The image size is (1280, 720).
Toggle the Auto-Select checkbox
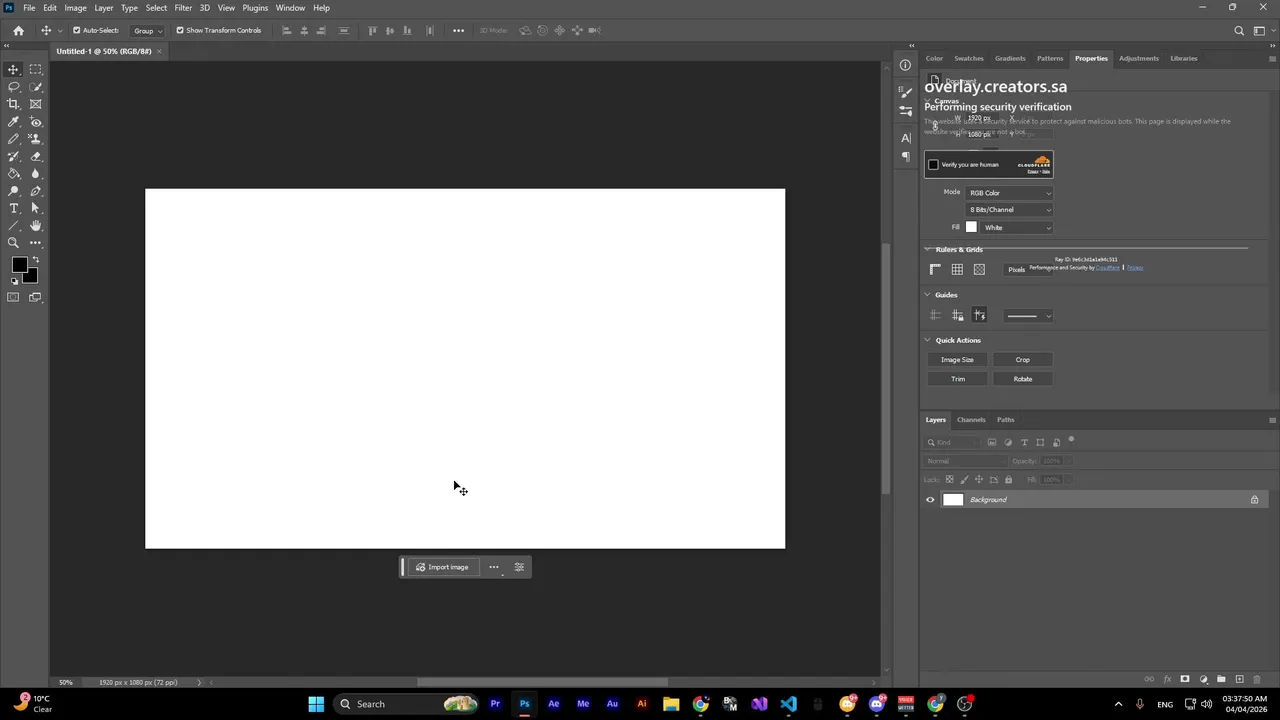pos(77,30)
